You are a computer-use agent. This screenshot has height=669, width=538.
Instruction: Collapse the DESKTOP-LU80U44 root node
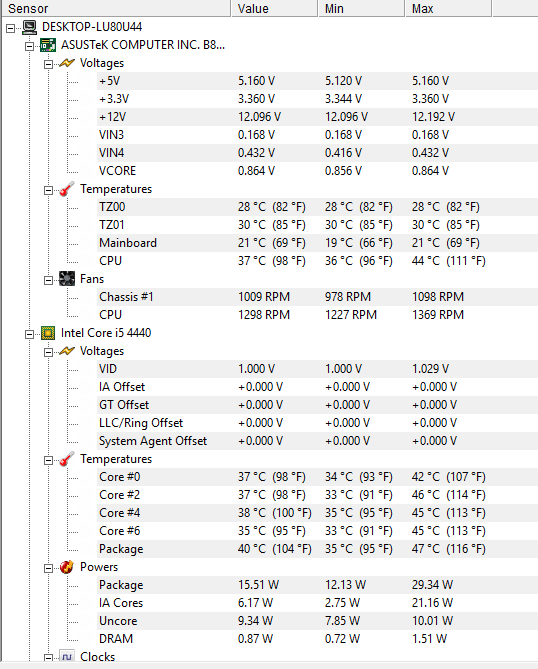tap(10, 29)
